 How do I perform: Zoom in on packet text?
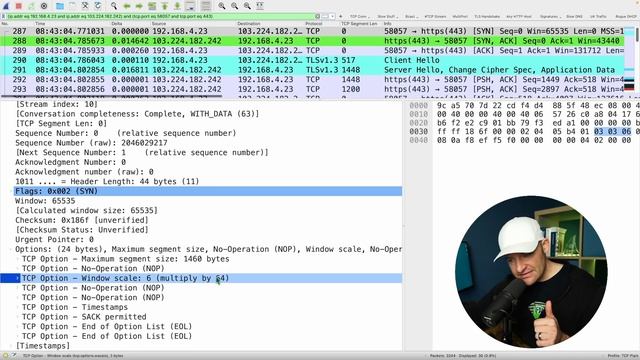pyautogui.click(x=222, y=6)
